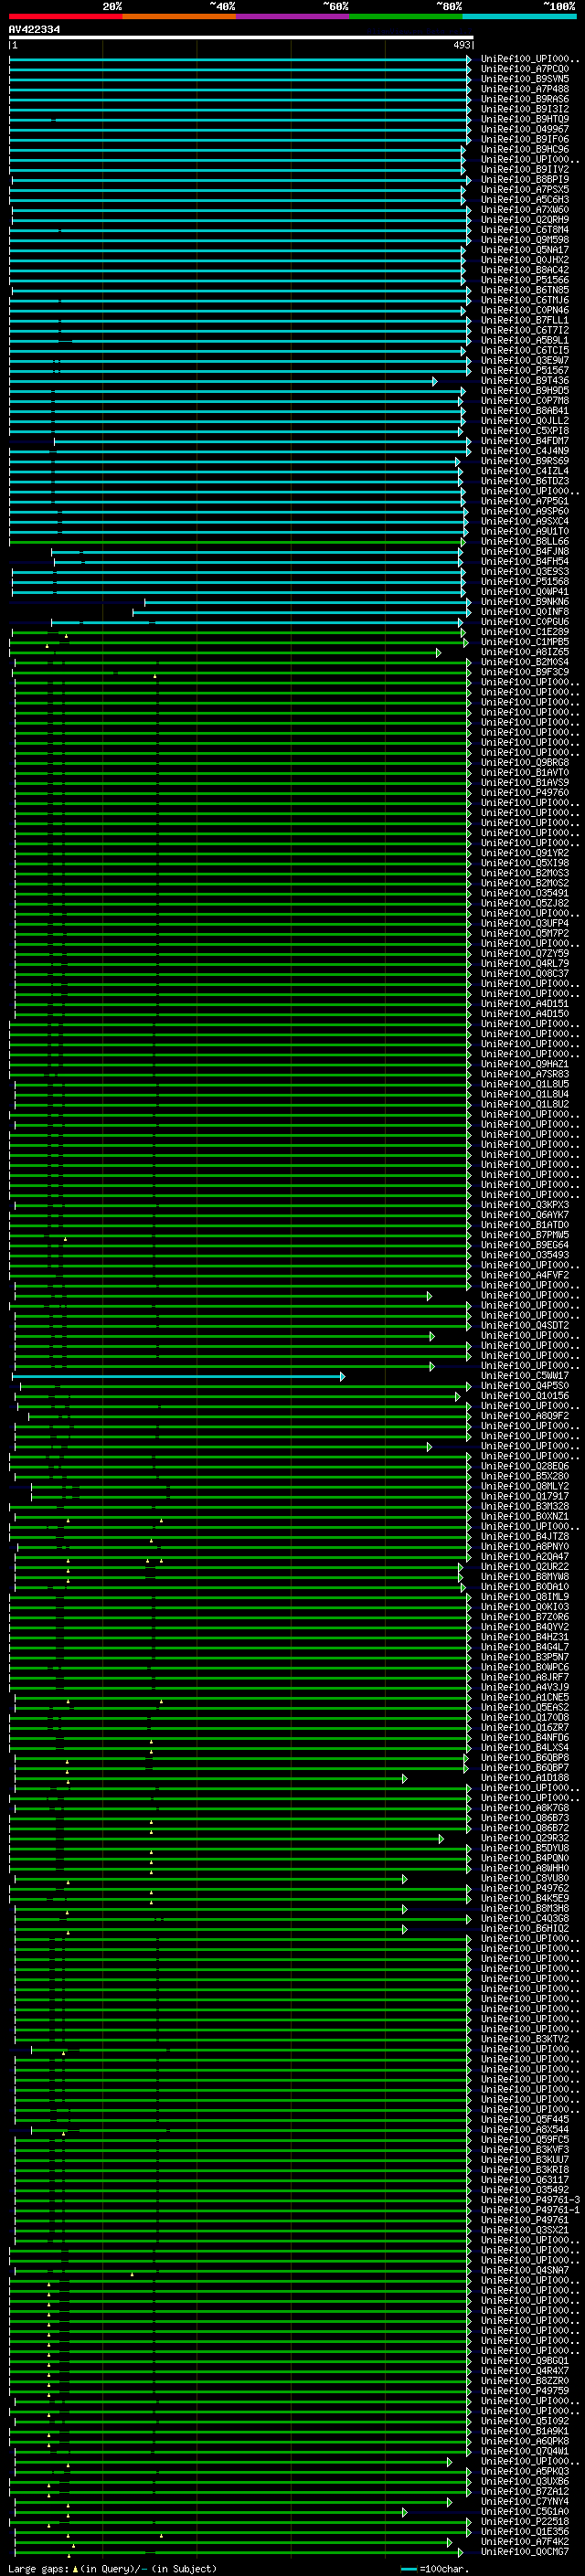The height and width of the screenshot is (2576, 585).
Task: Click label UniRef100_Q5XI98
Action: (525, 862)
